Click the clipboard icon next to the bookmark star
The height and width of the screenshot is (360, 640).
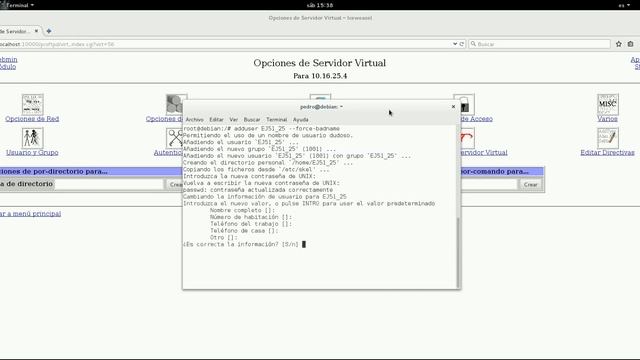point(631,44)
